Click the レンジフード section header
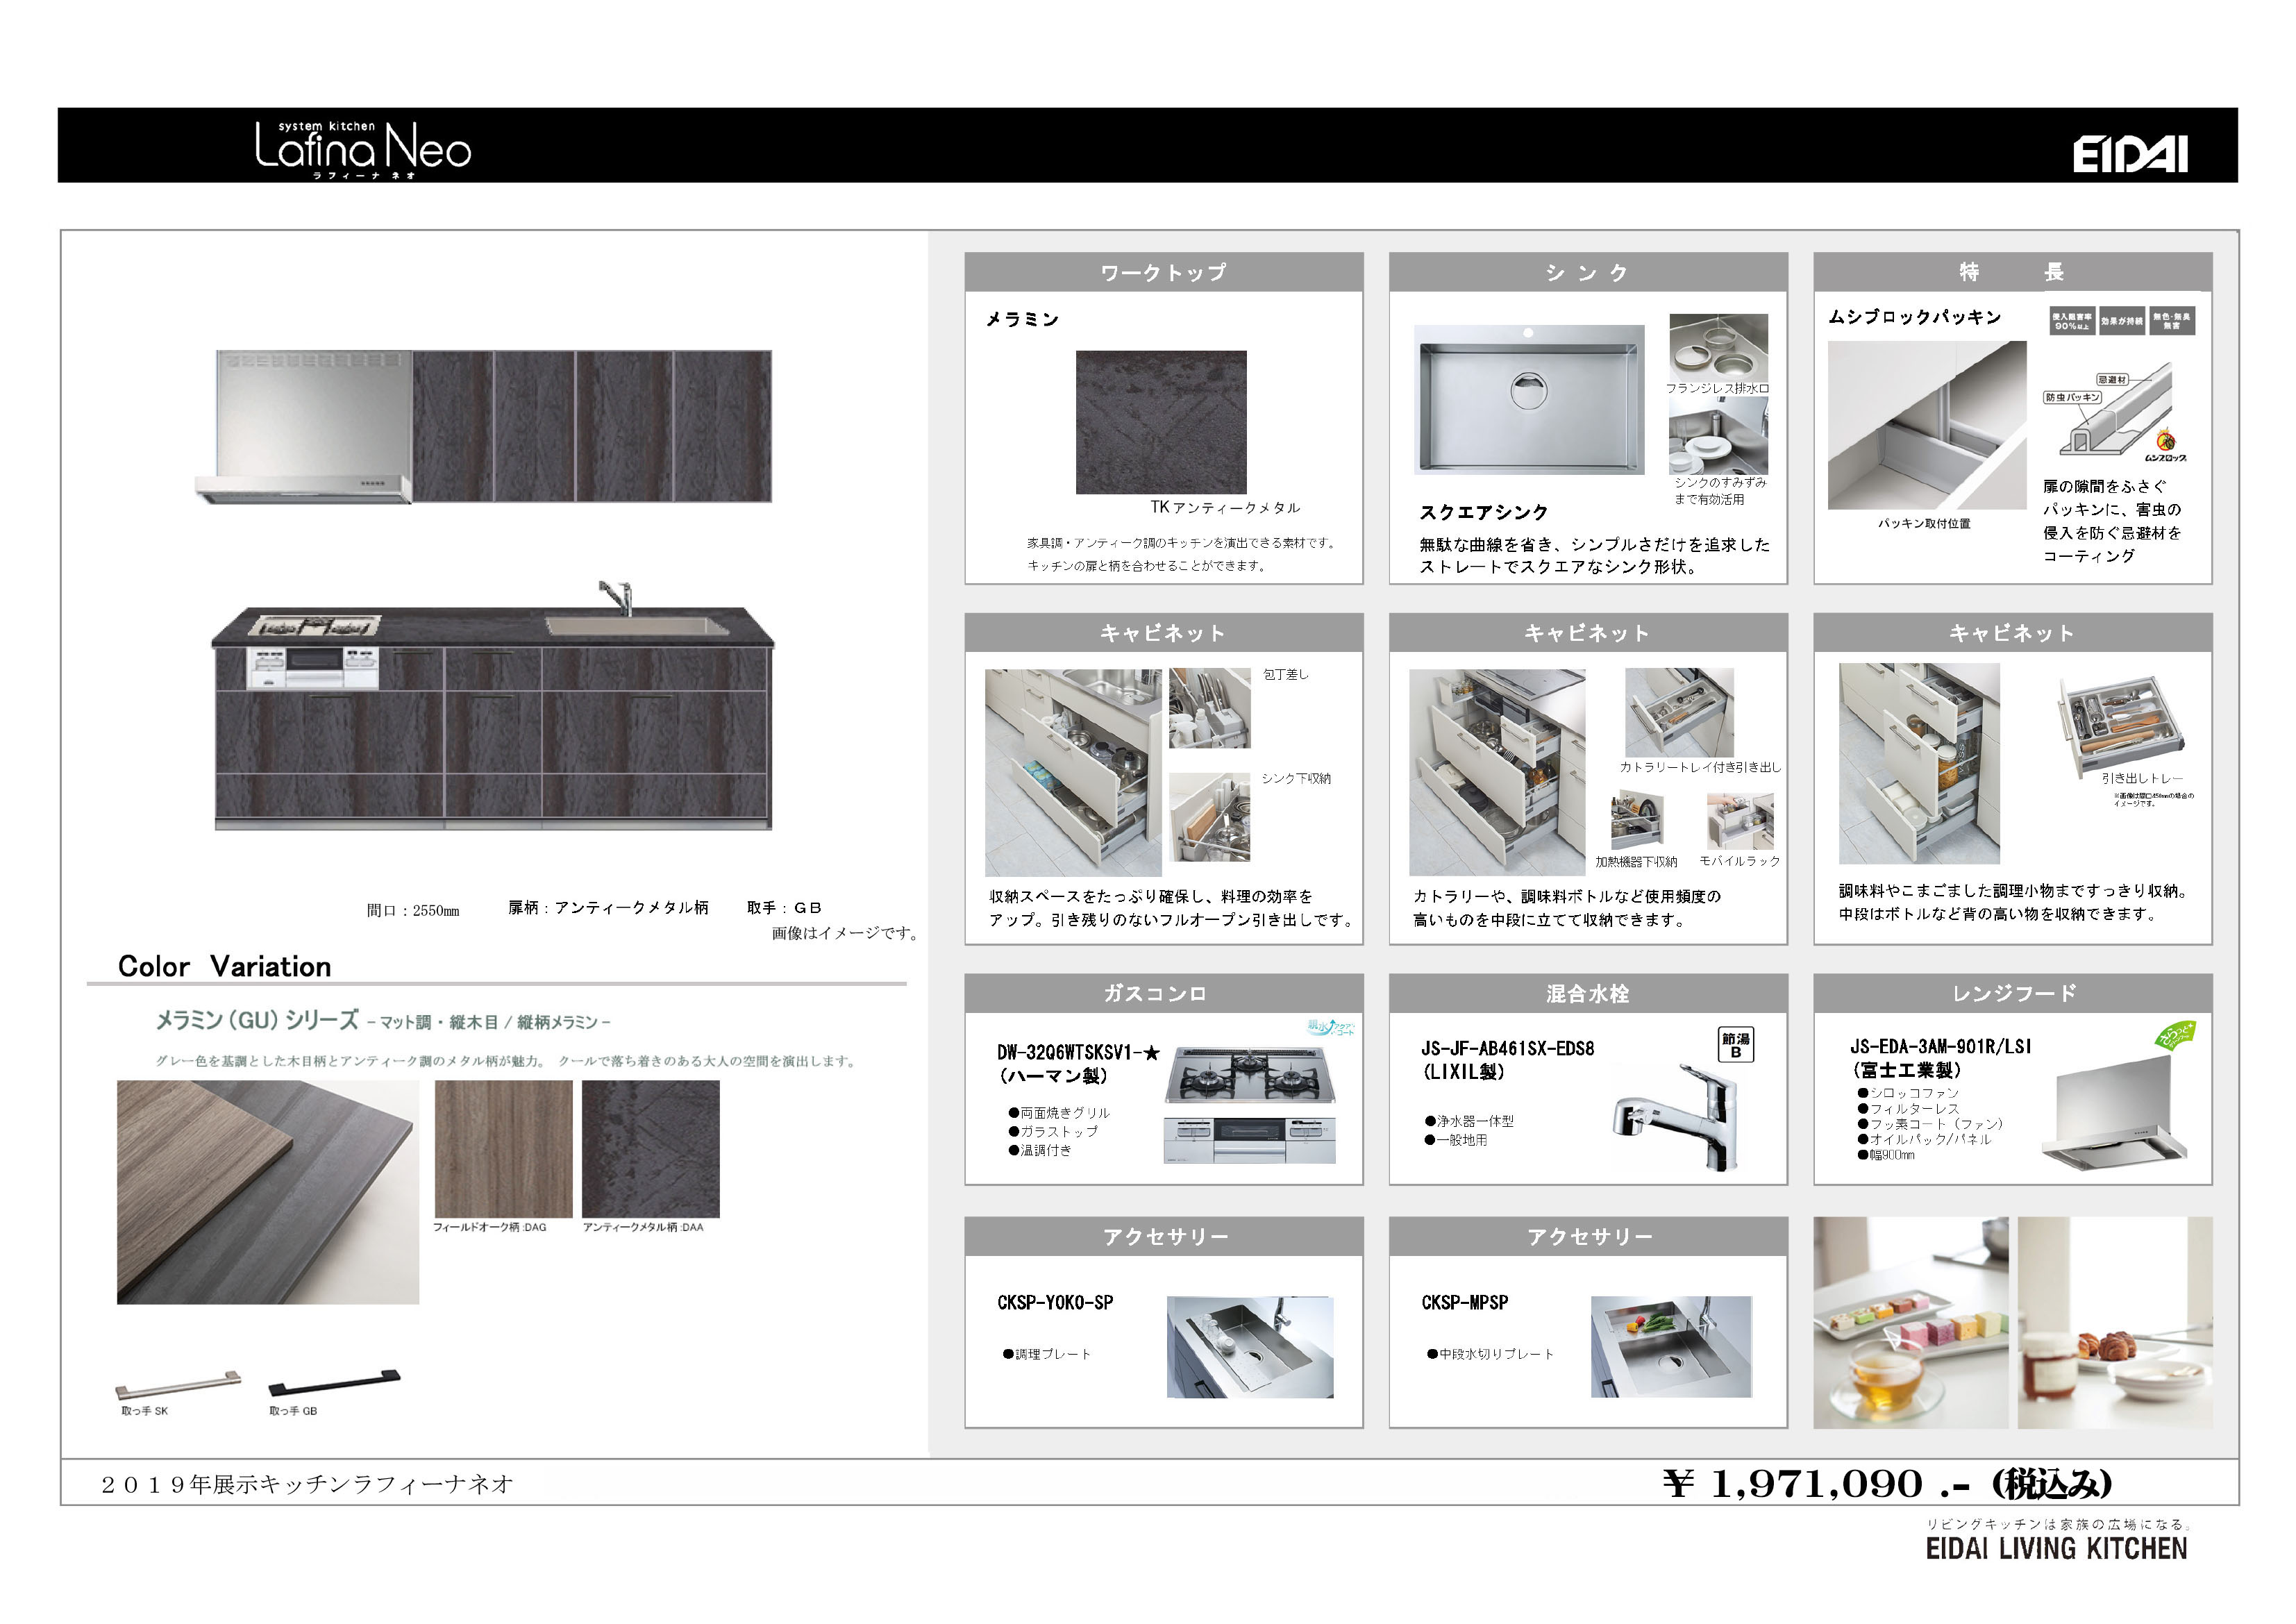Screen dimensions: 2296x1624 coord(2013,993)
